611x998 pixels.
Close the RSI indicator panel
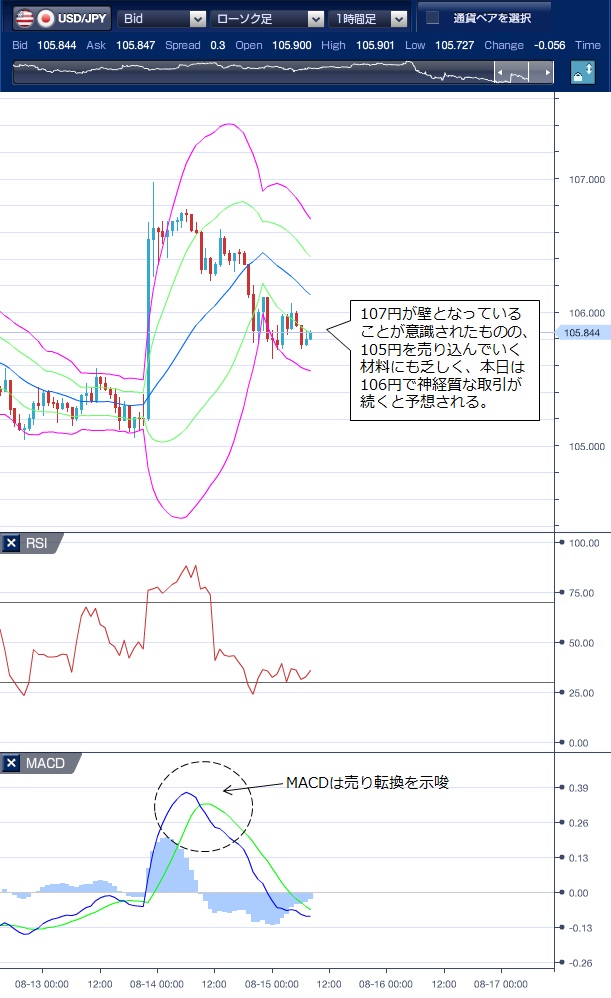tap(11, 543)
